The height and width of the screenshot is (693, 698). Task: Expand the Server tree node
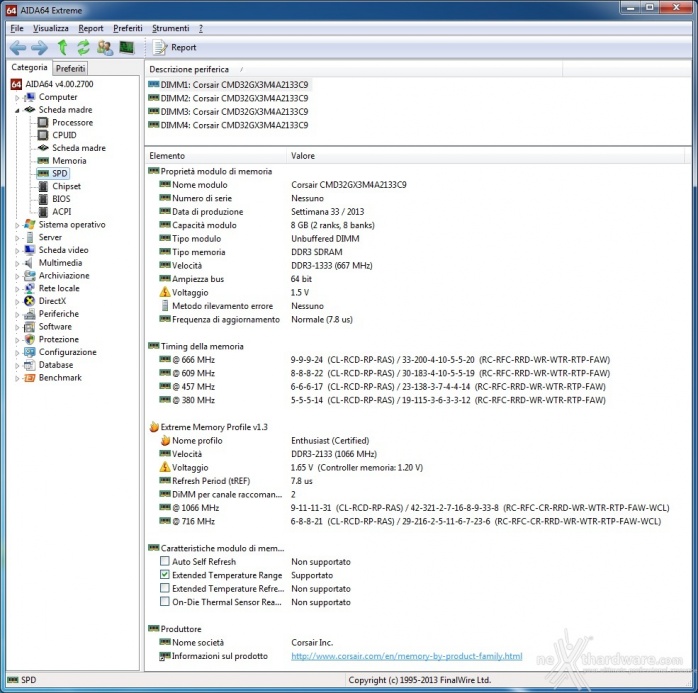(17, 238)
